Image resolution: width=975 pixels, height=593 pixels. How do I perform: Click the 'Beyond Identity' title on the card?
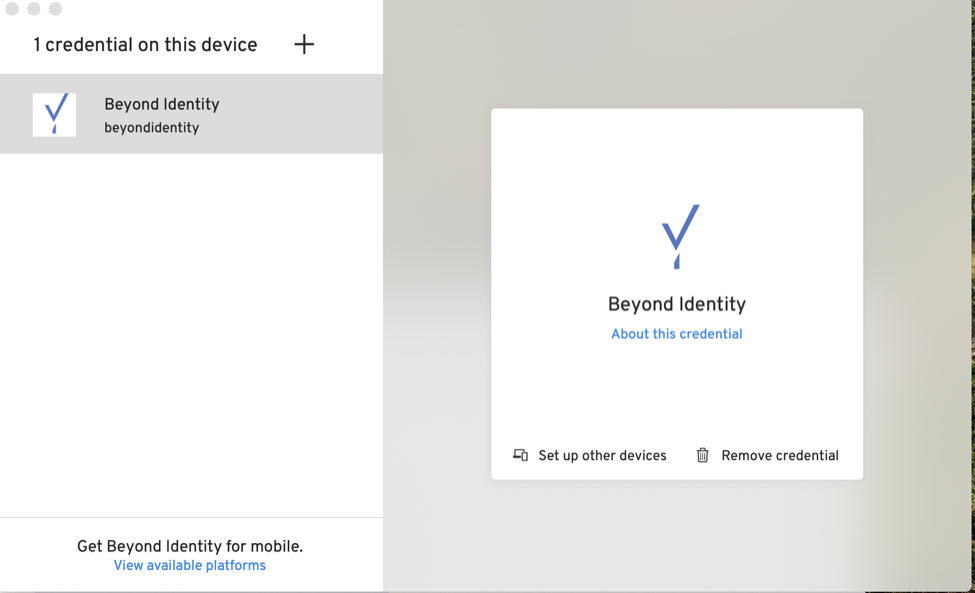point(676,304)
